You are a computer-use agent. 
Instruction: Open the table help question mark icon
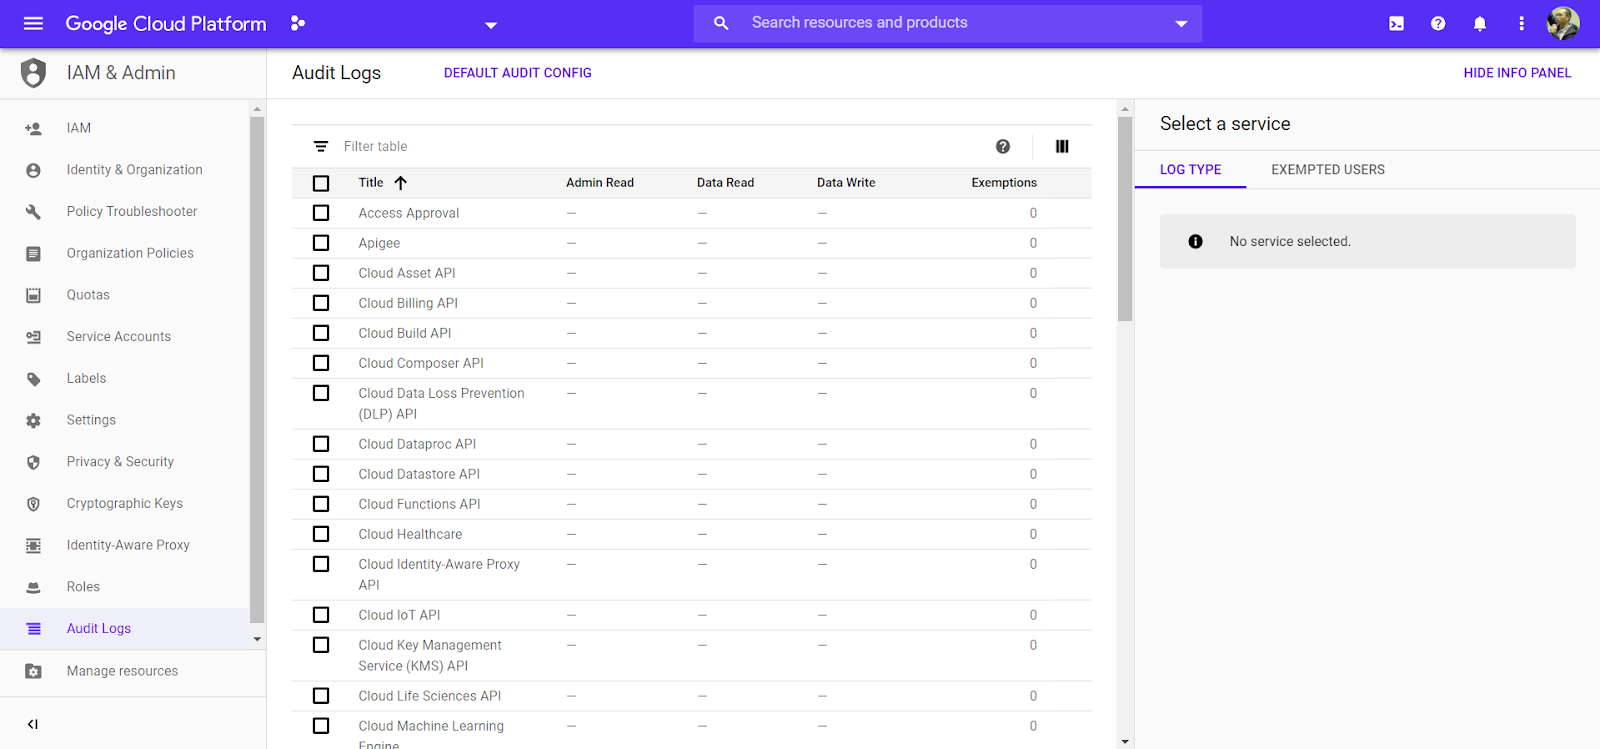[1003, 146]
